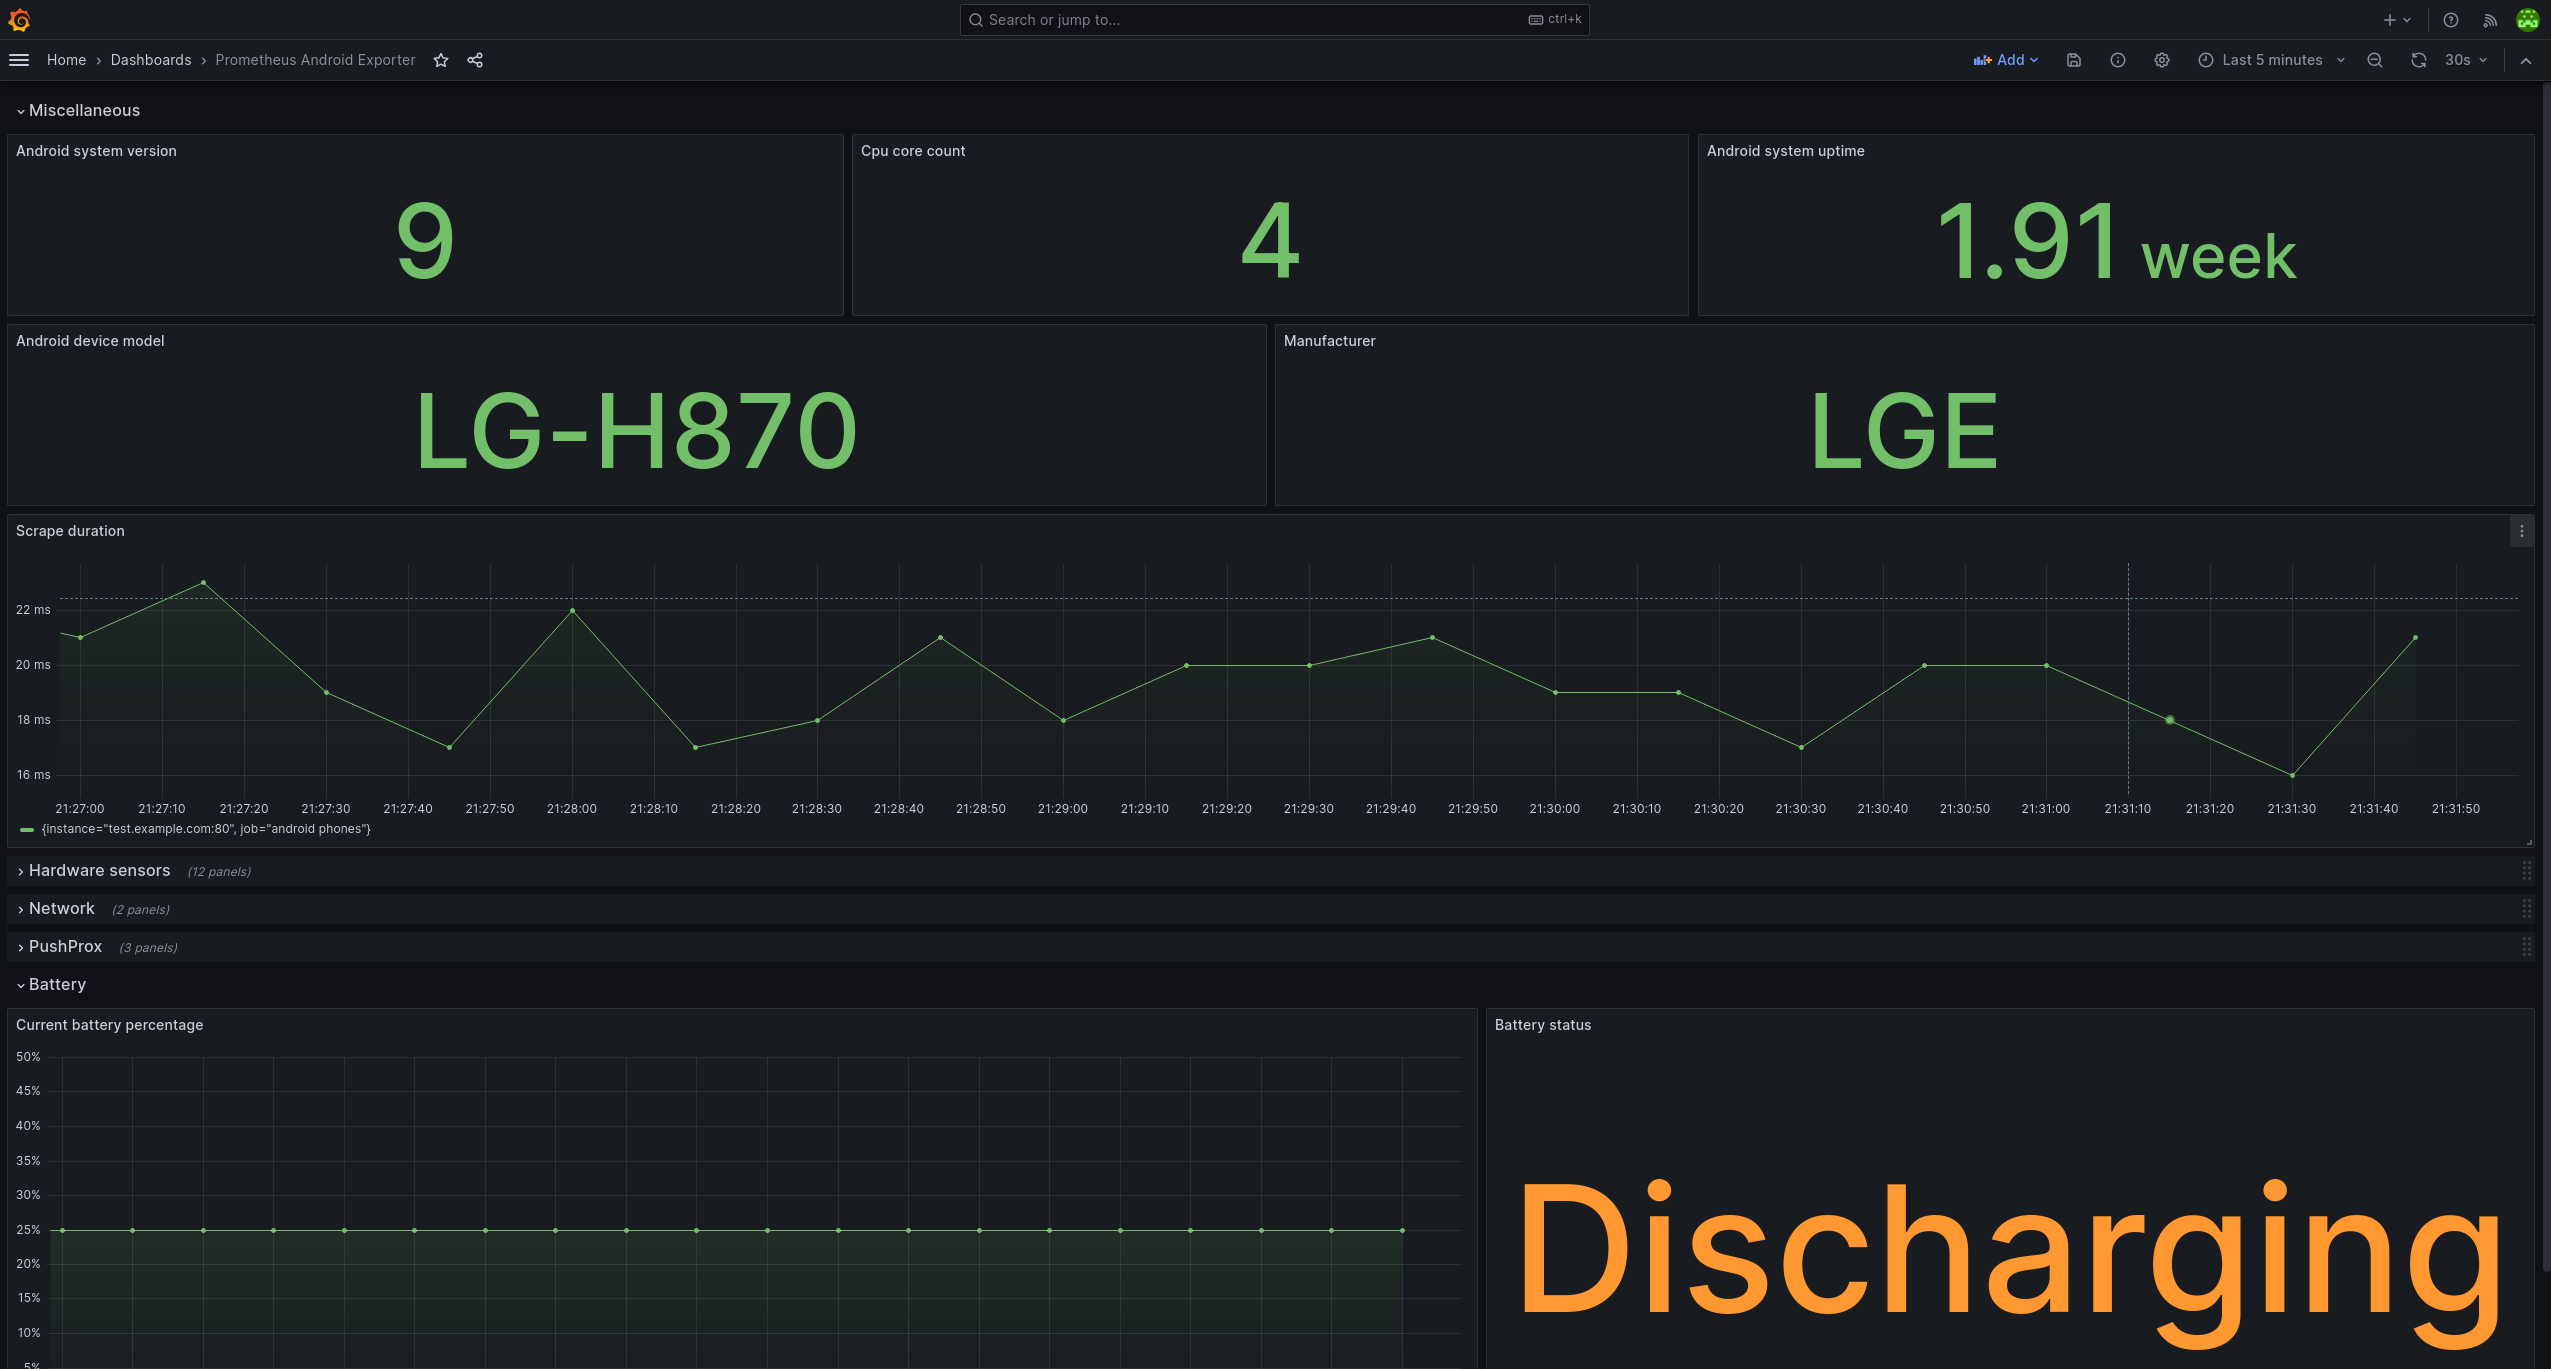Zoom out the time range

(2375, 60)
